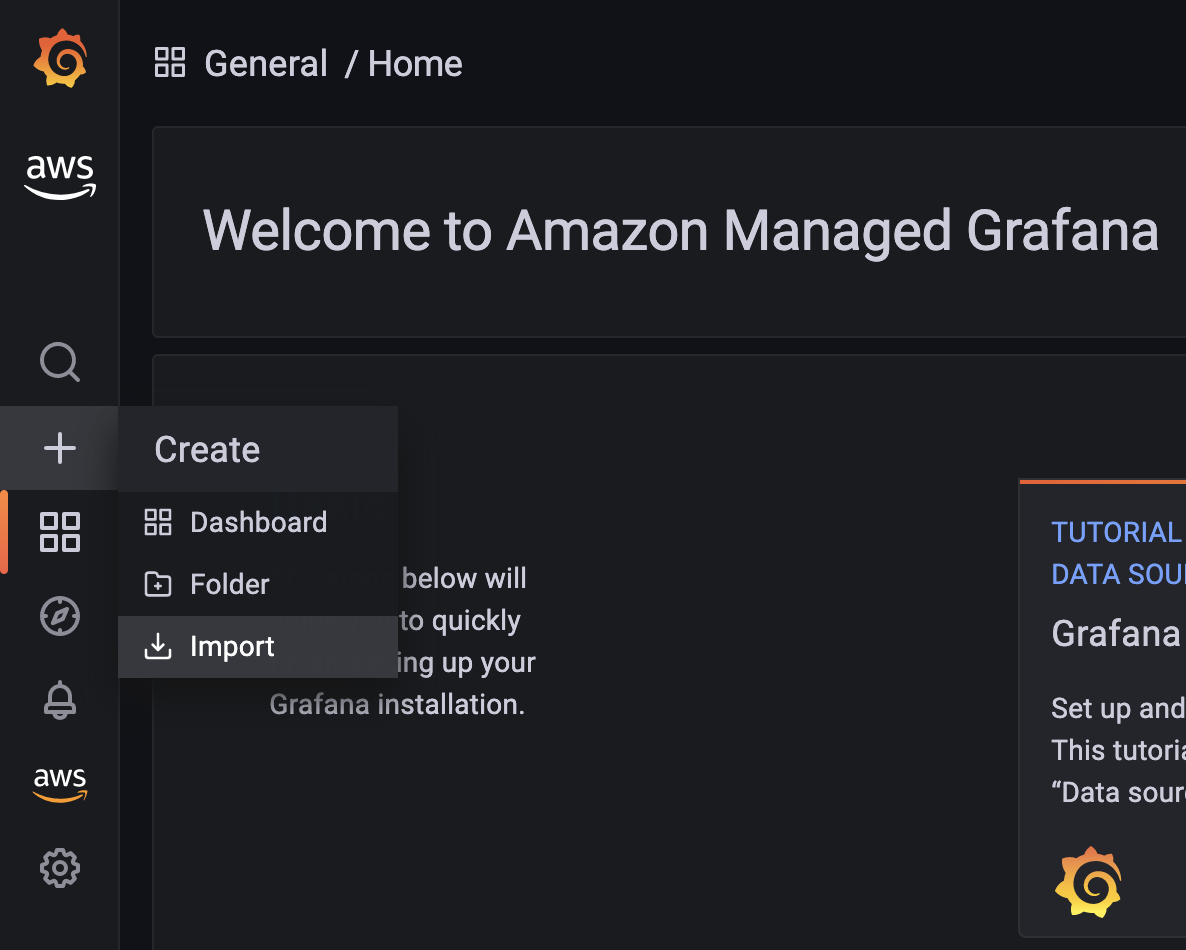This screenshot has height=950, width=1186.
Task: Click the plus Create icon in sidebar
Action: pyautogui.click(x=60, y=448)
